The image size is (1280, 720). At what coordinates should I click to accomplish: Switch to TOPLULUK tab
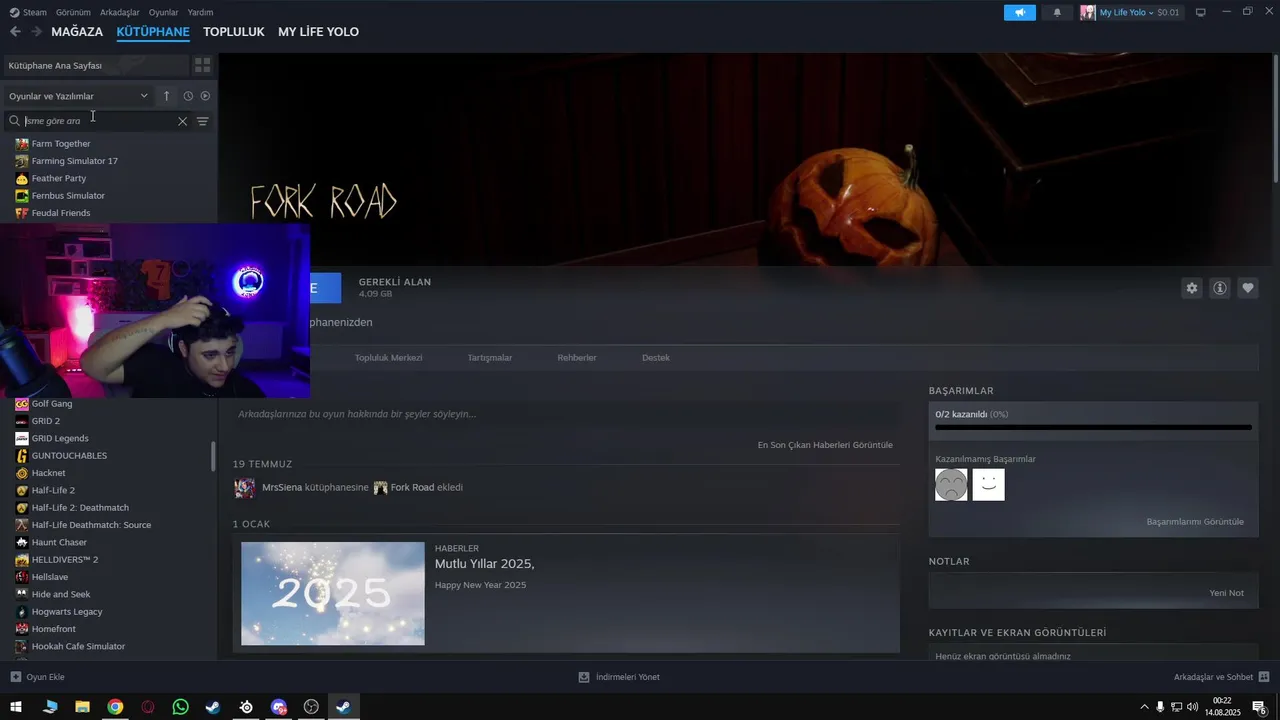click(233, 32)
